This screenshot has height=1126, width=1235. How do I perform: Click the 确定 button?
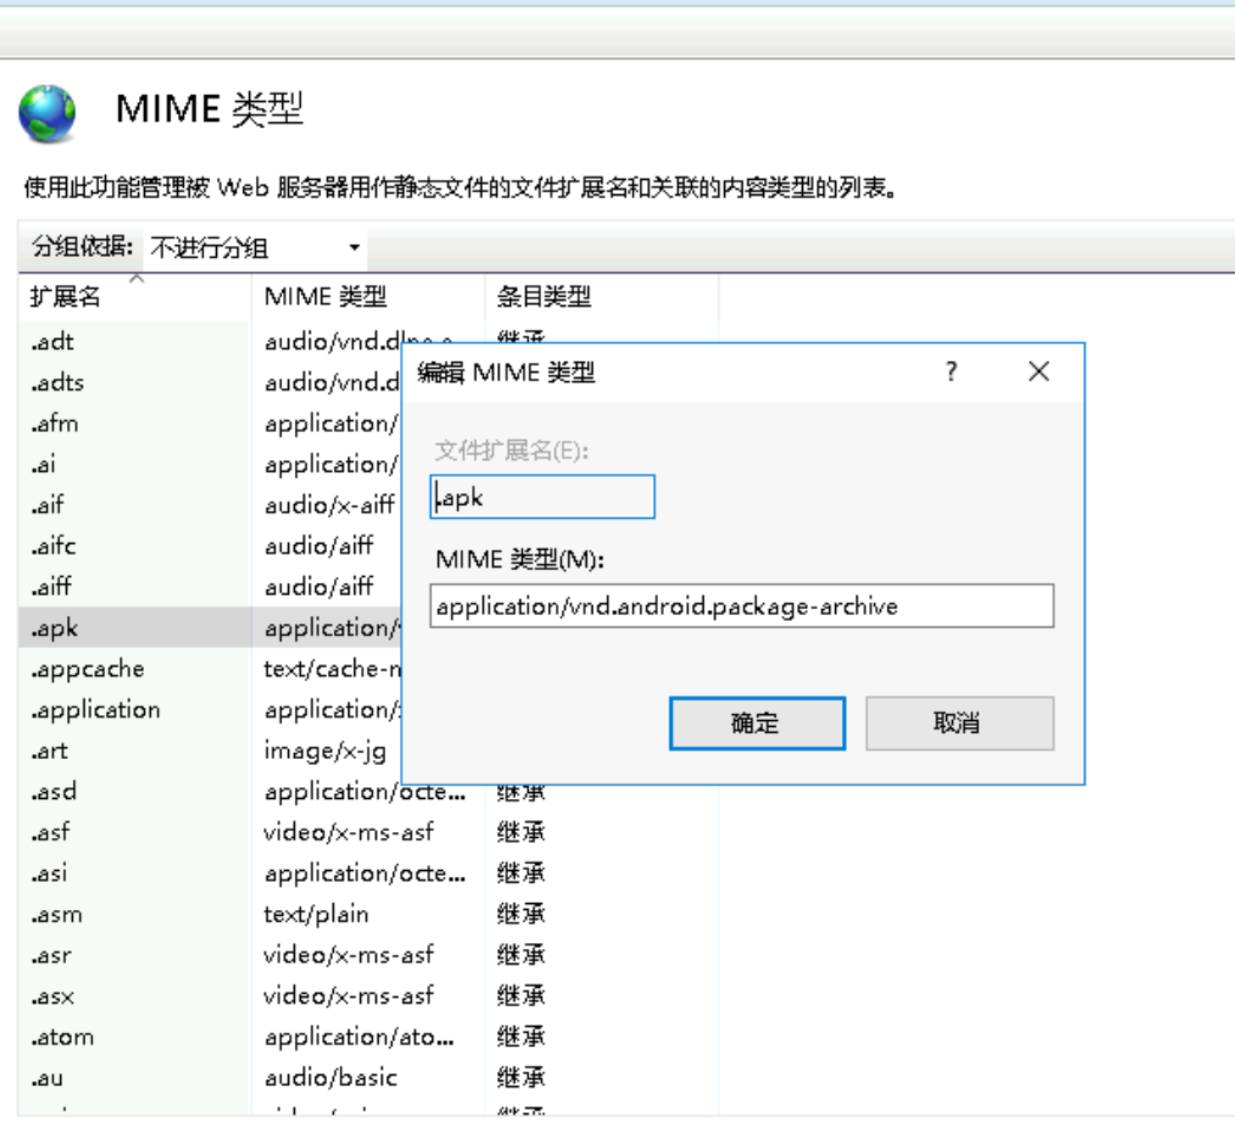[756, 723]
